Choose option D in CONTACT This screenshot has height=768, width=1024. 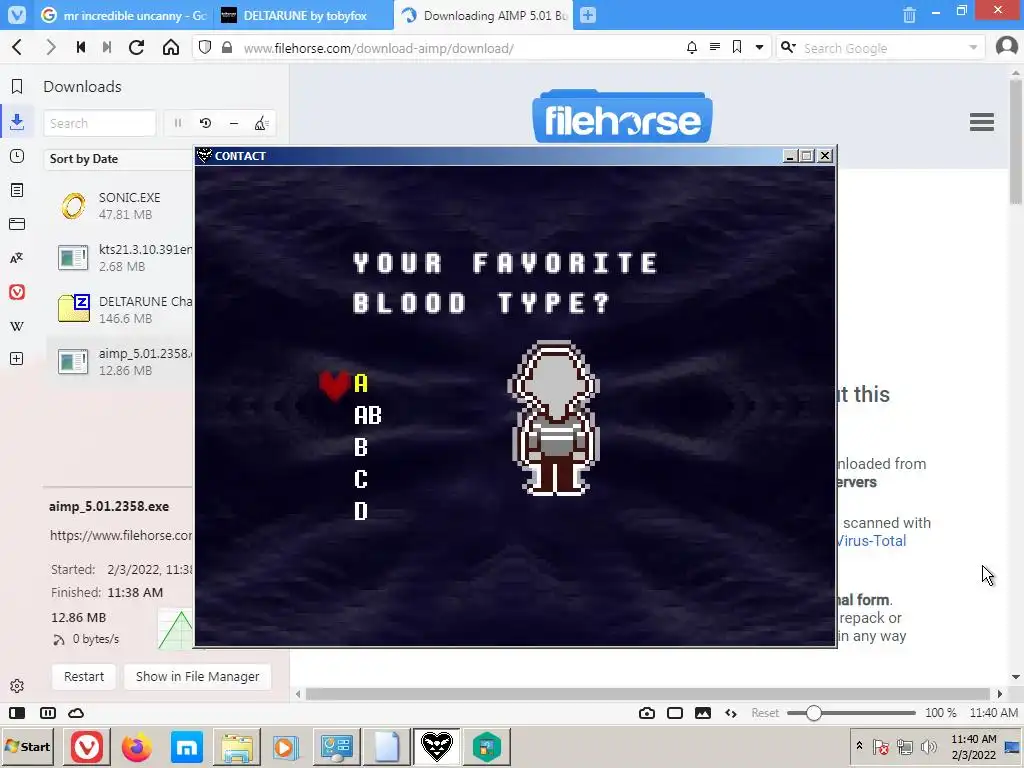coord(360,511)
